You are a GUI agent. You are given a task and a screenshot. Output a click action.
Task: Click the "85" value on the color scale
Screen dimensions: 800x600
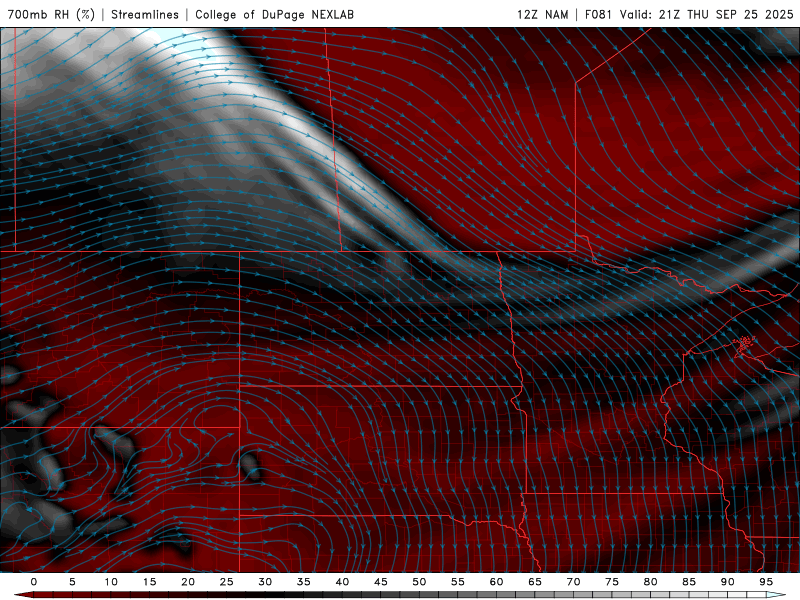coord(689,582)
